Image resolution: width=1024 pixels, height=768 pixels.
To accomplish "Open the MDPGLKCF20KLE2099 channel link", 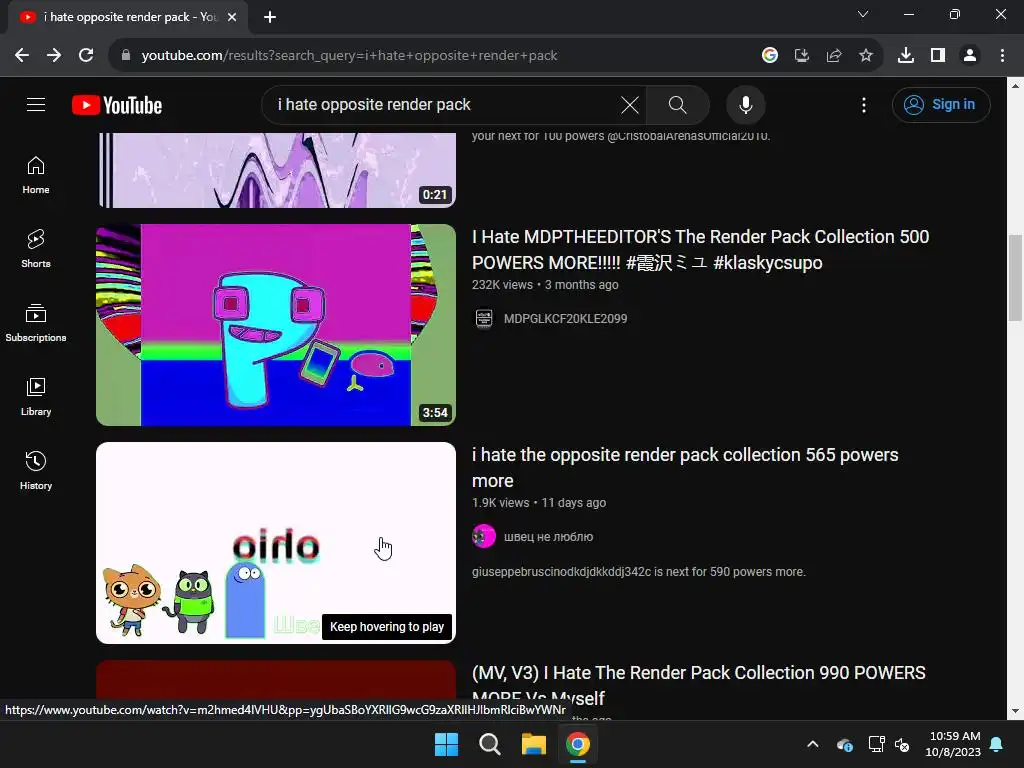I will coord(566,319).
